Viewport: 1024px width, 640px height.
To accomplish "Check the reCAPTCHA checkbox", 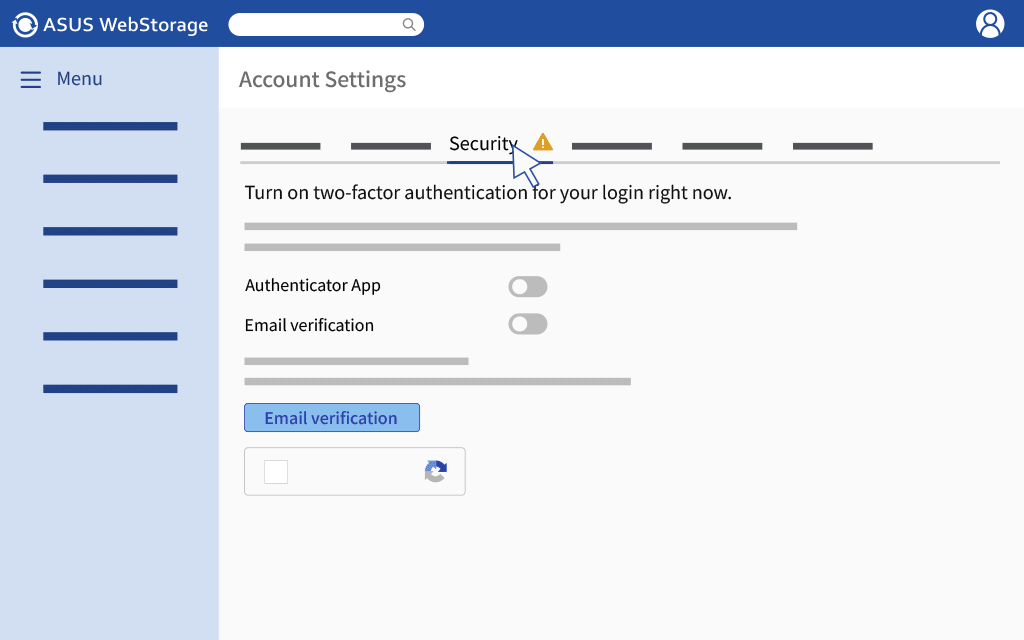I will [x=276, y=472].
